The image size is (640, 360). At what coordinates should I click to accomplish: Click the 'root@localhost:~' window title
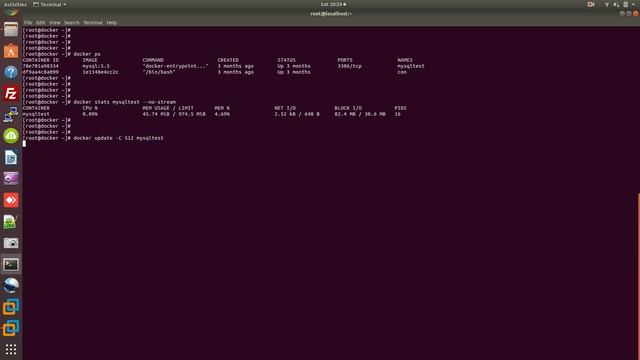pyautogui.click(x=331, y=13)
